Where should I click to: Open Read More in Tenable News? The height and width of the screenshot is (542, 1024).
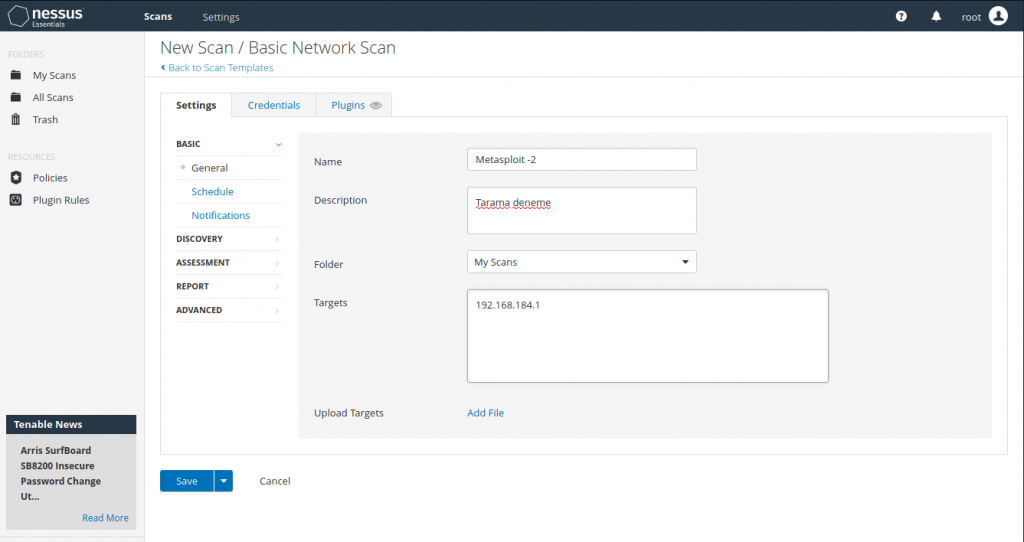(105, 518)
